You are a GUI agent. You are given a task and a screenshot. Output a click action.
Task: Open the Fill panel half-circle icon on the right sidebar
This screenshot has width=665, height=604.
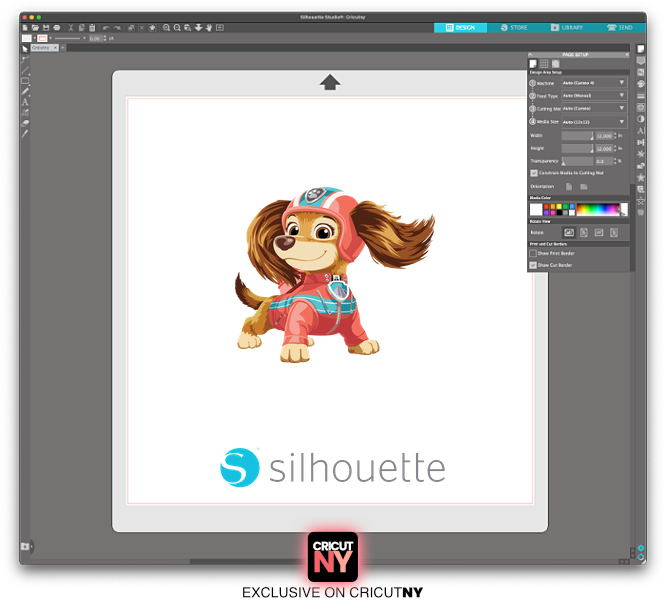640,119
